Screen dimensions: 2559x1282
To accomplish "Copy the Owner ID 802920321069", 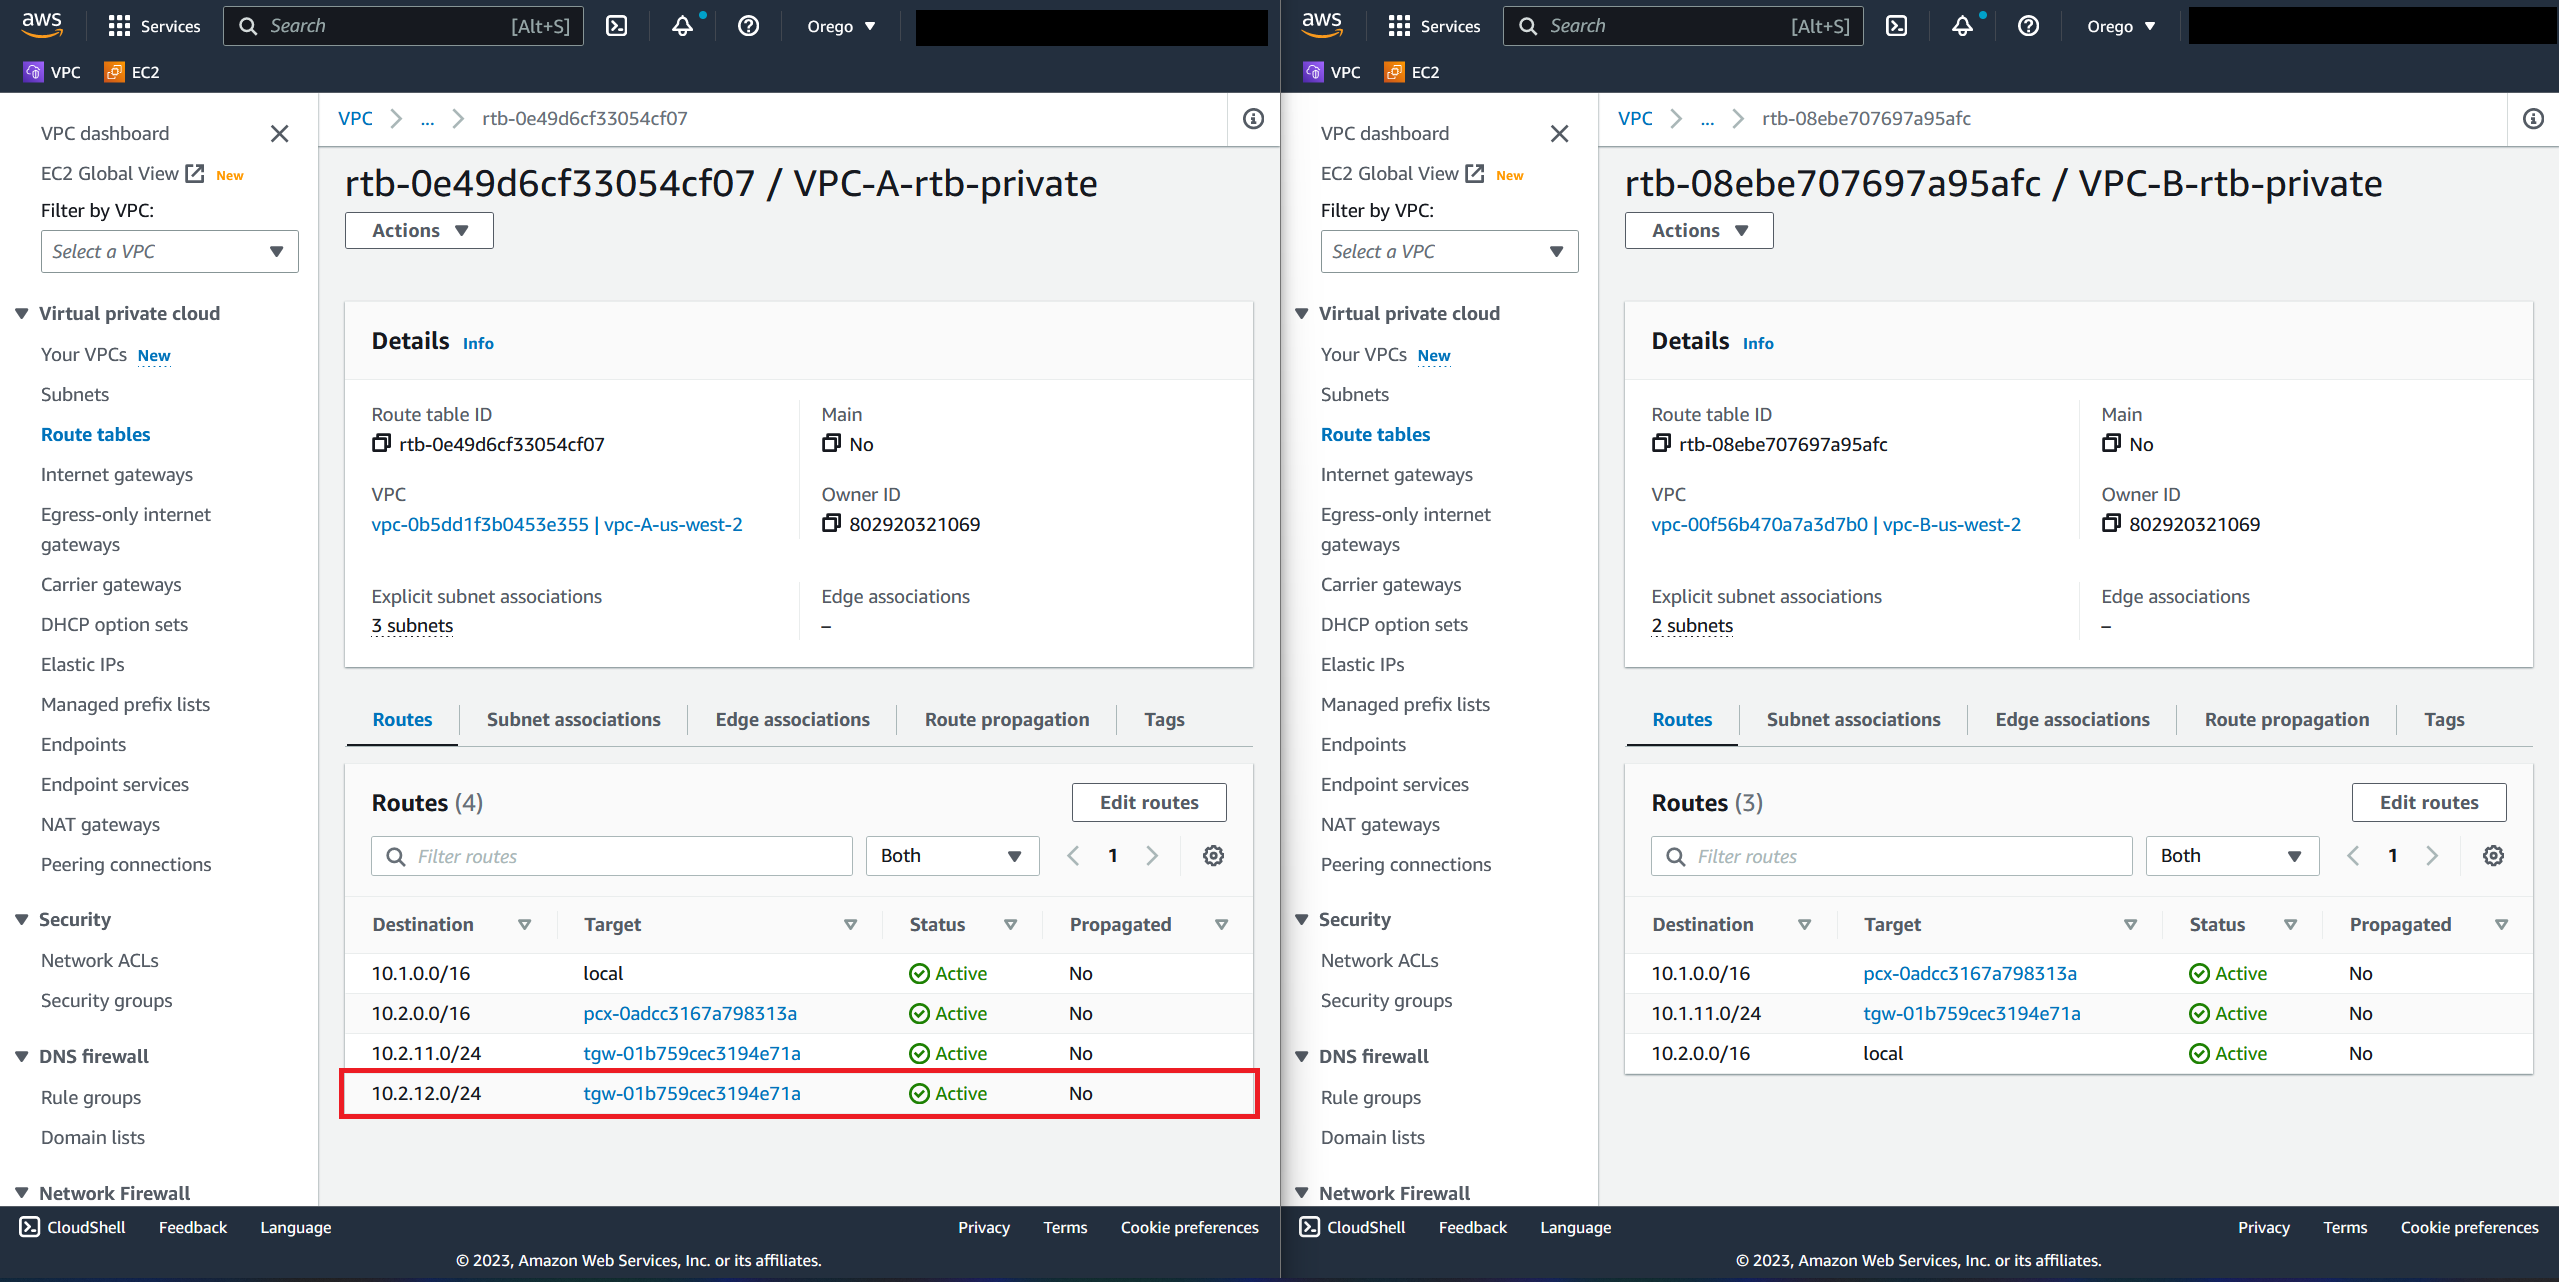I will coord(830,523).
